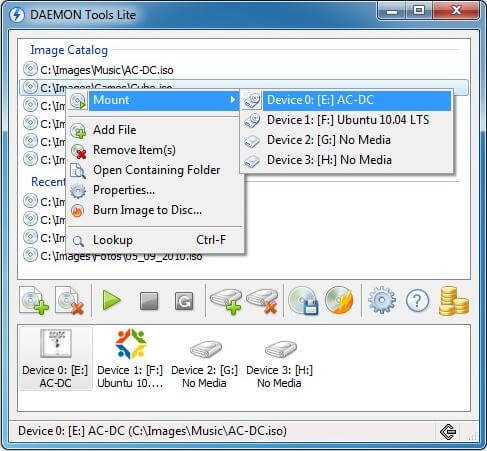487x451 pixels.
Task: Click the DAEMON Tools lightning title icon
Action: point(16,15)
